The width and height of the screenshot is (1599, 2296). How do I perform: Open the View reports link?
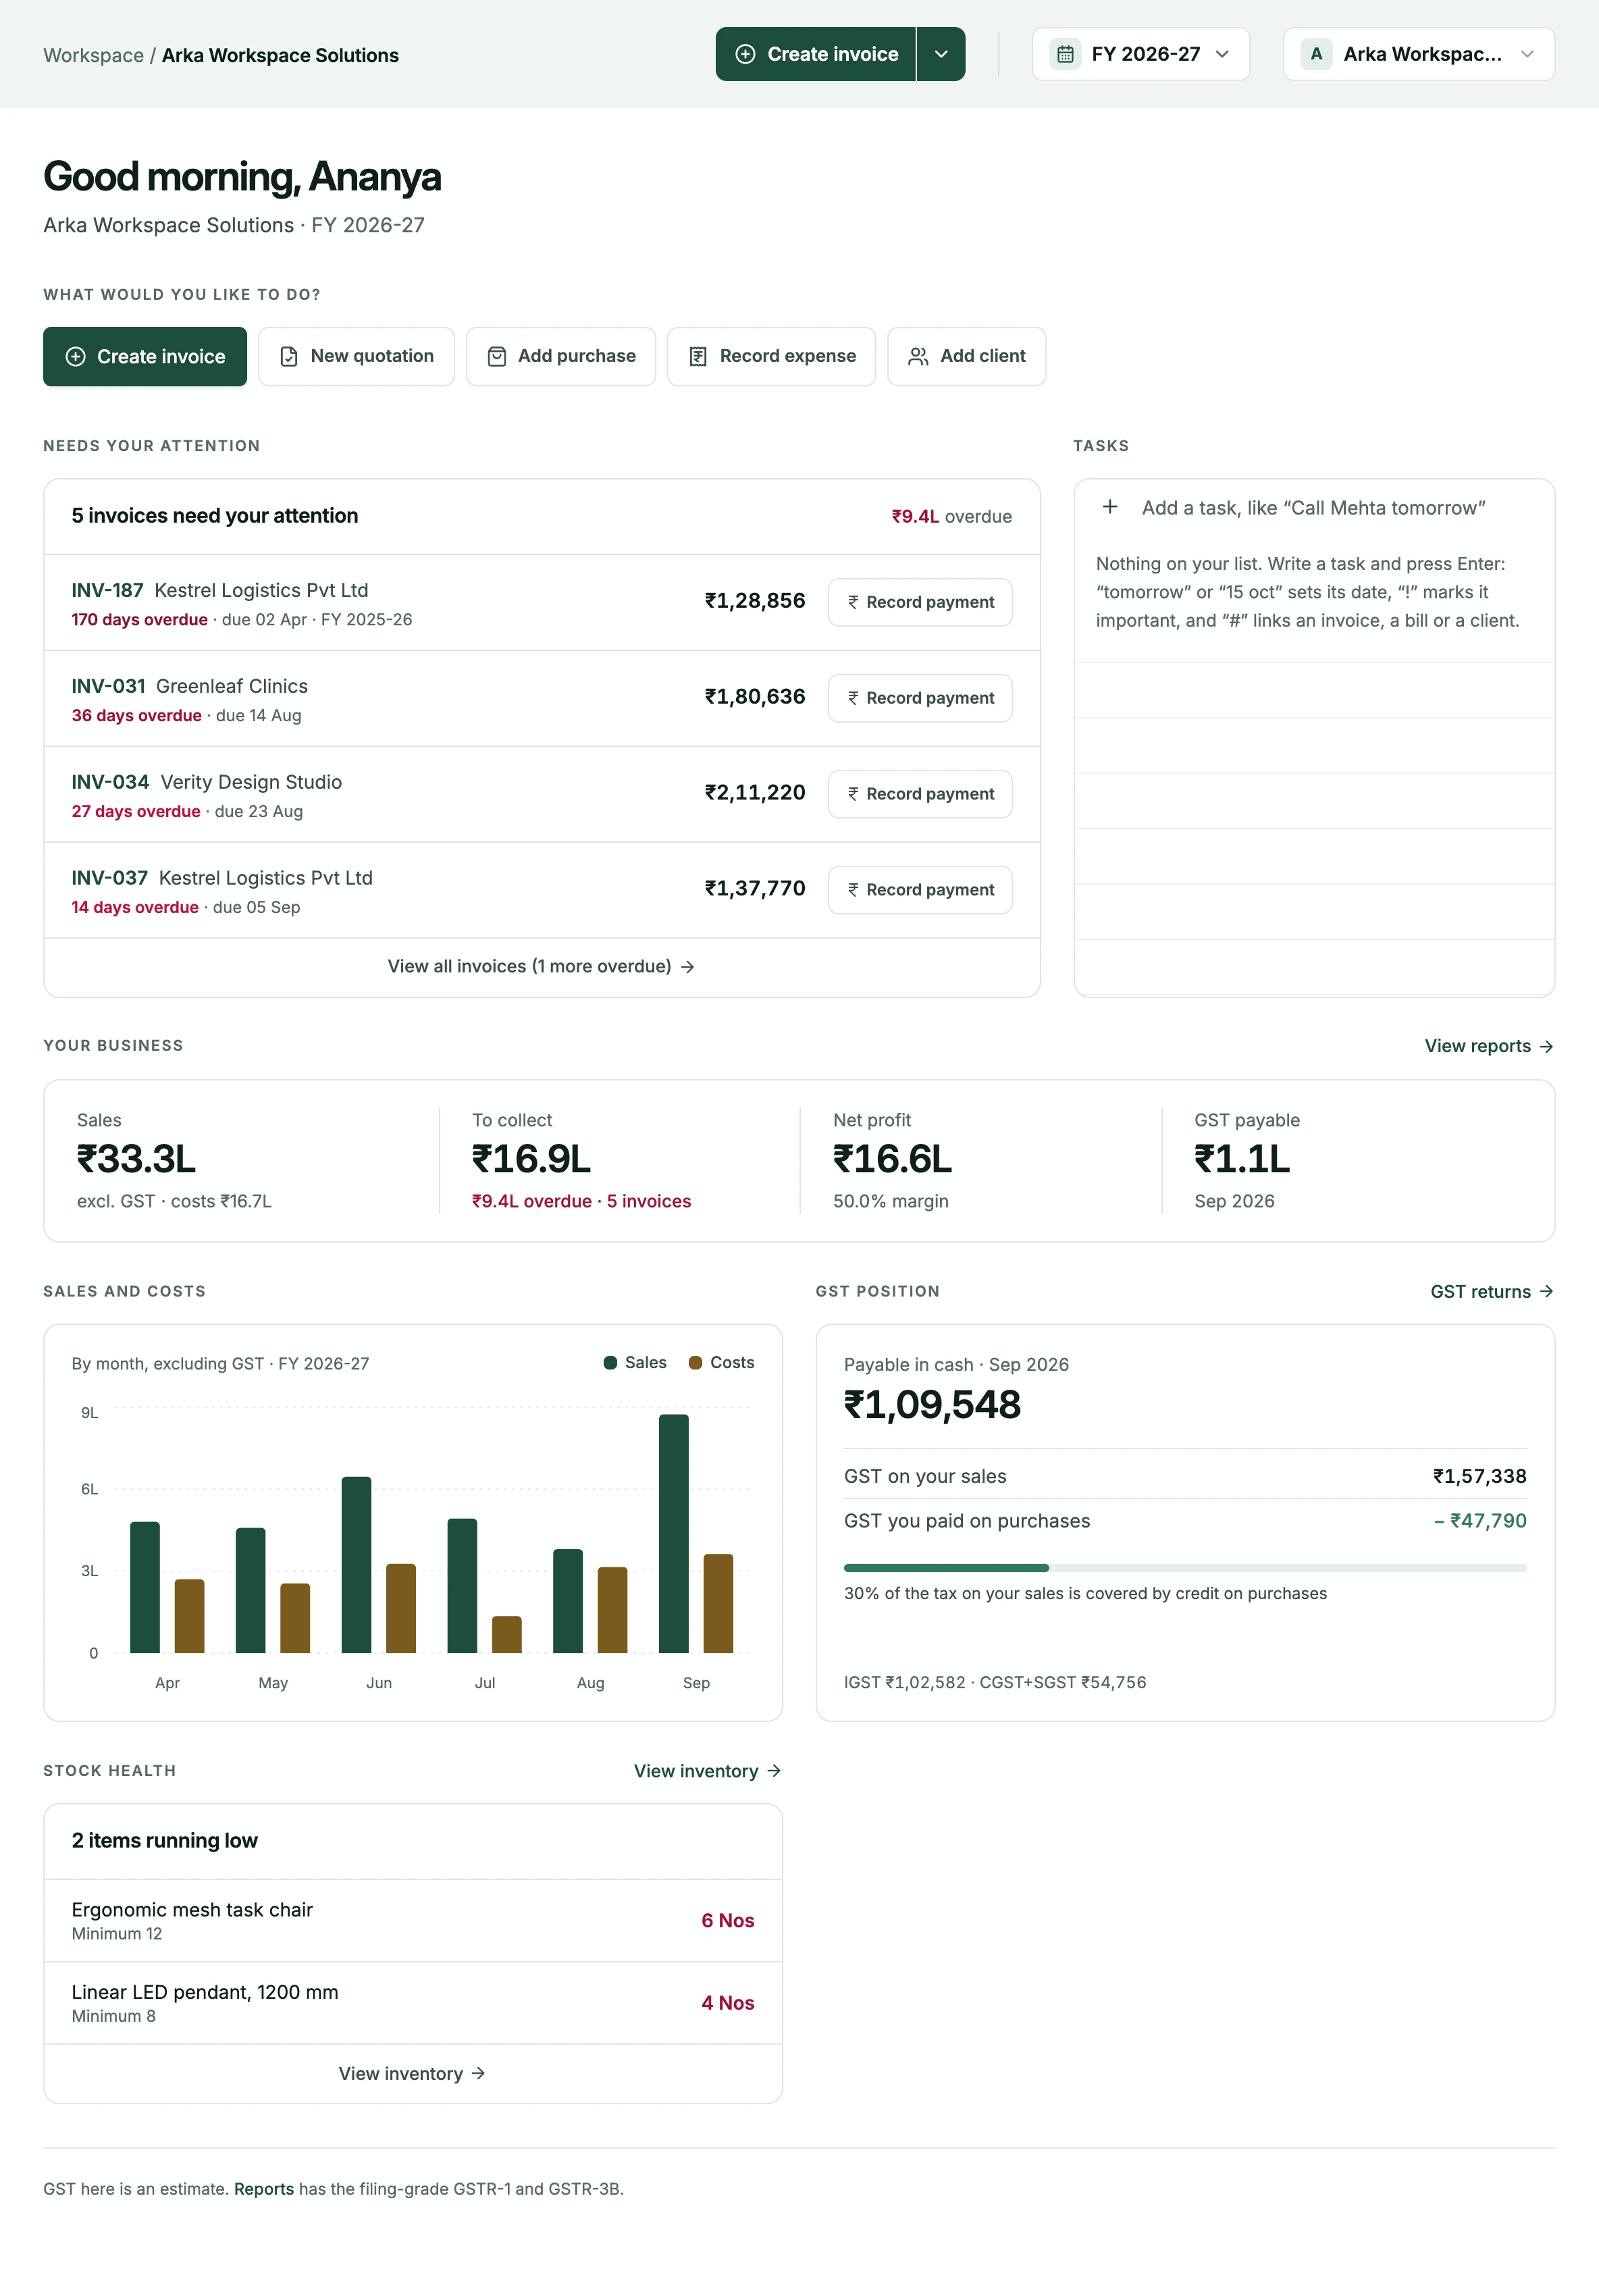tap(1489, 1046)
